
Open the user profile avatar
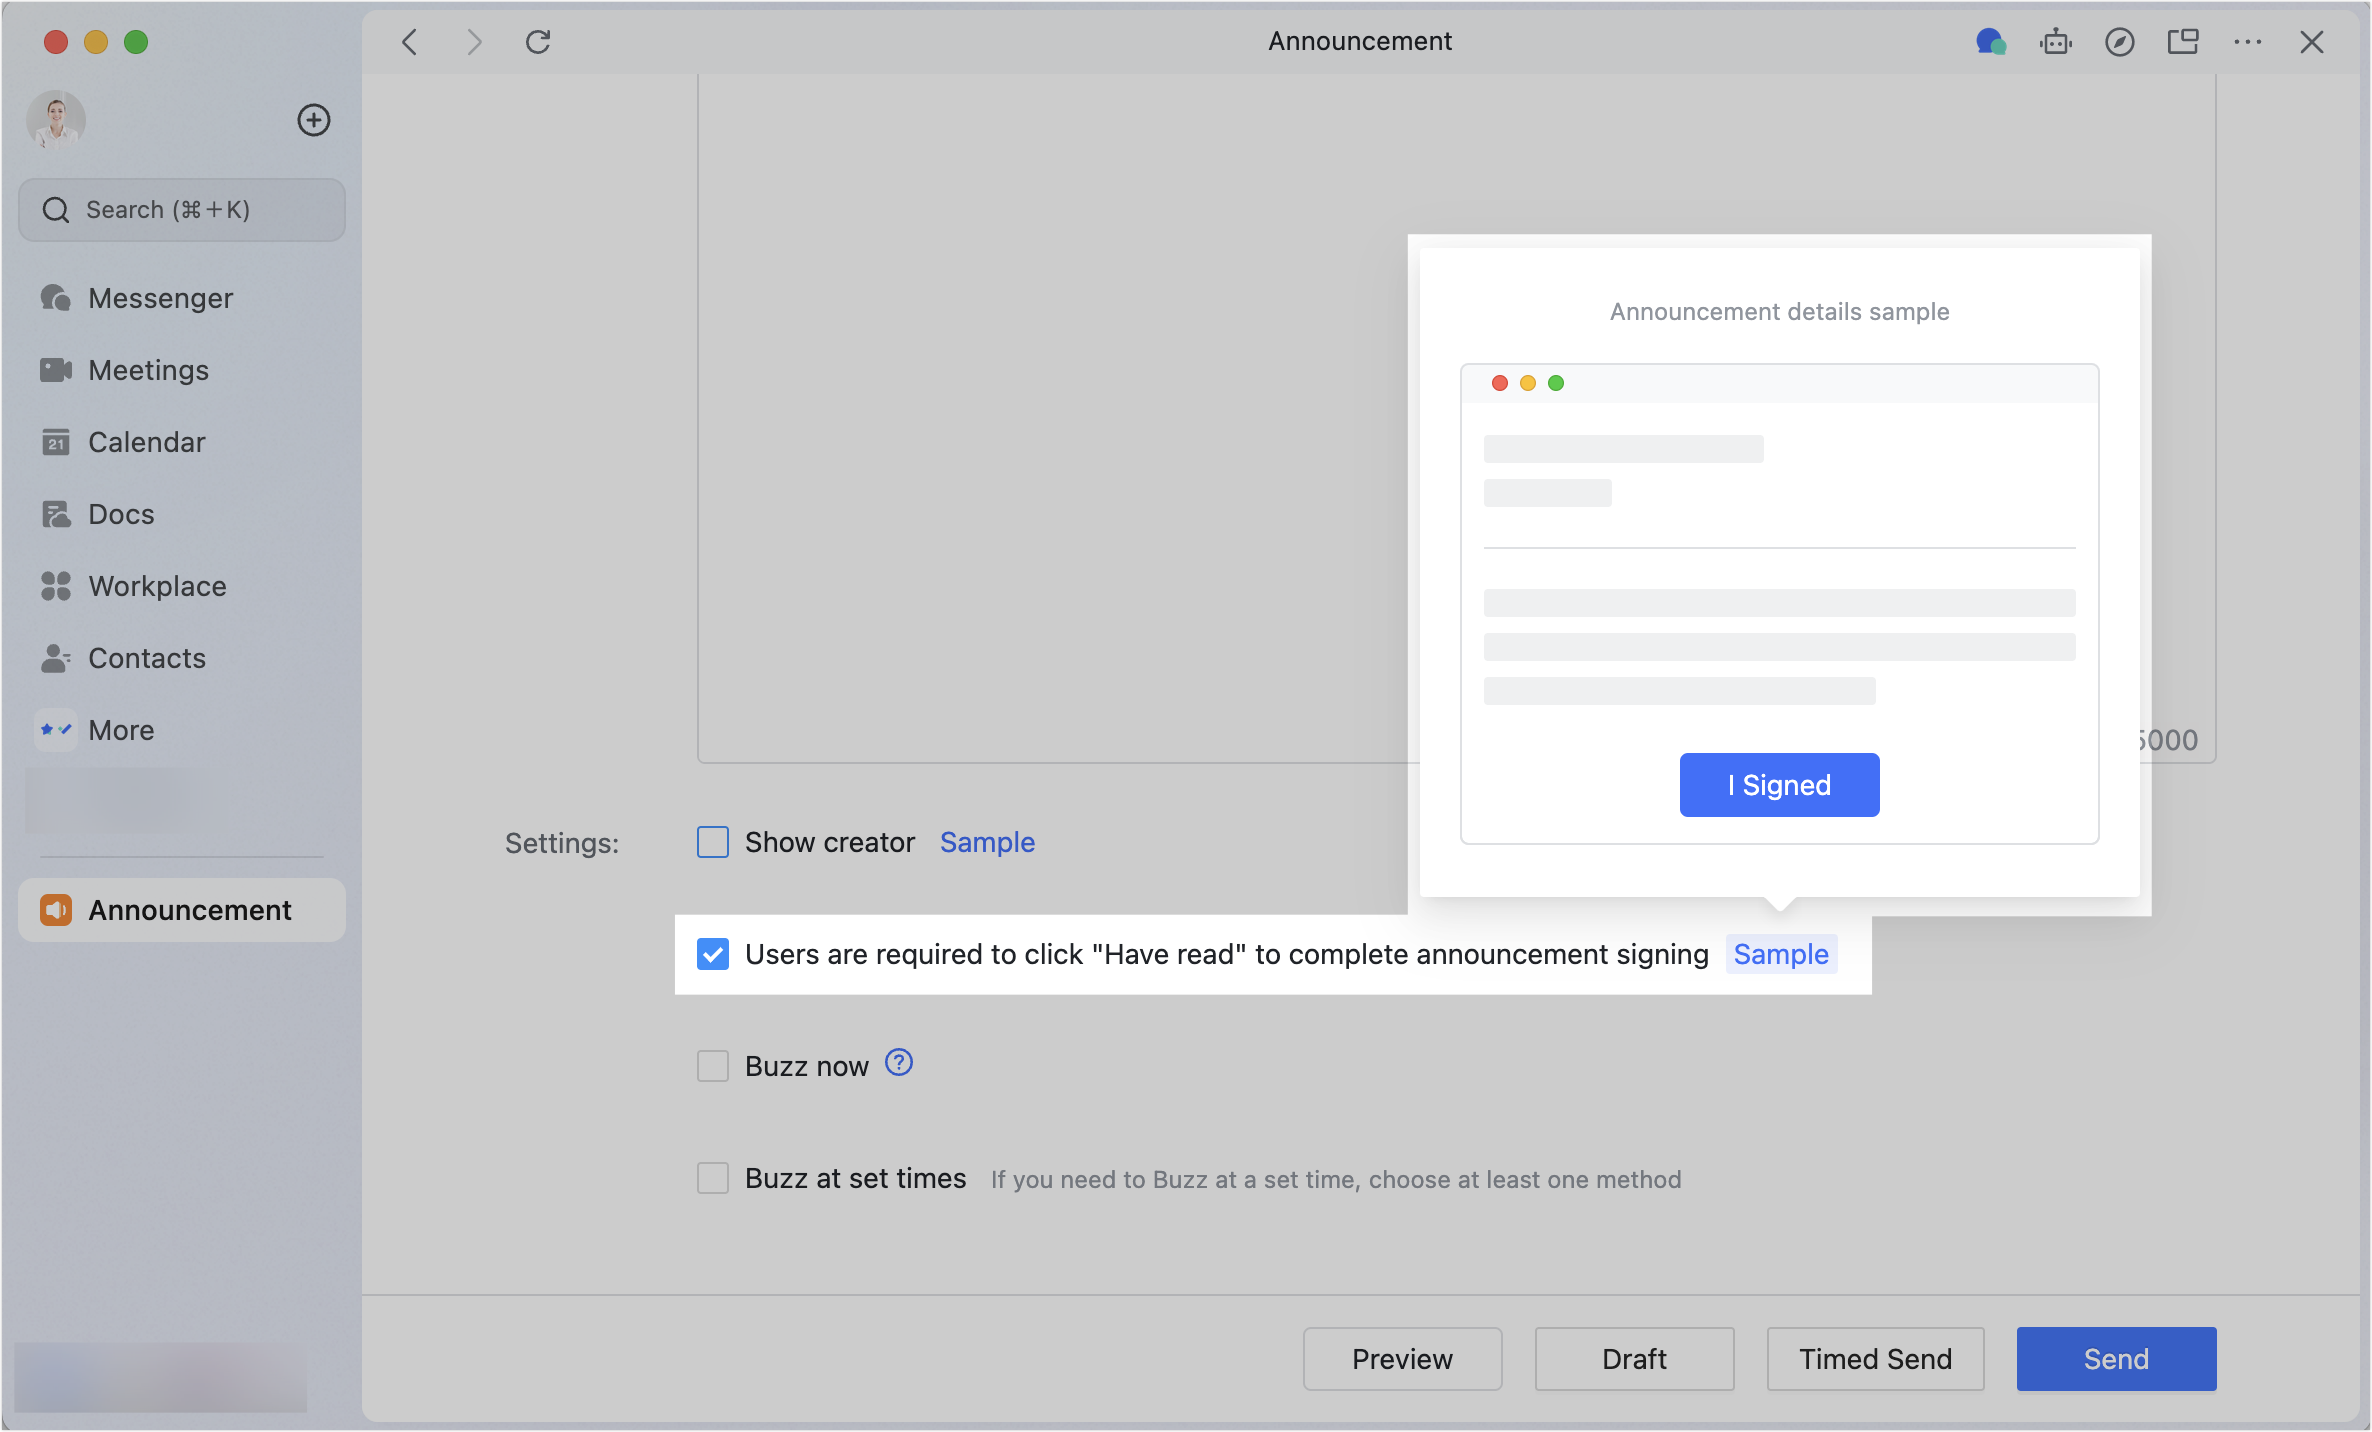pos(56,120)
